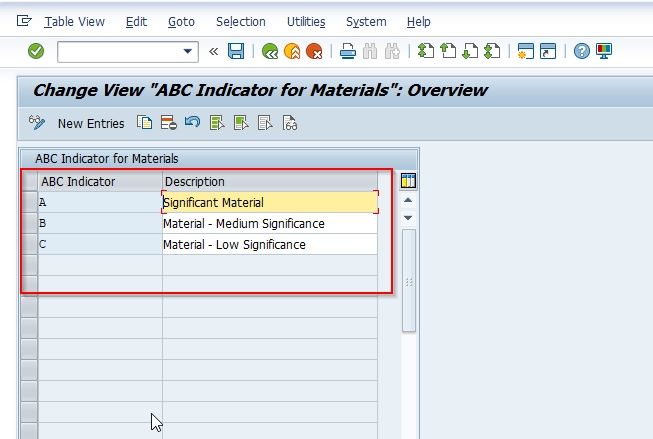This screenshot has height=439, width=653.
Task: Click the Undo change arrow icon
Action: [192, 122]
